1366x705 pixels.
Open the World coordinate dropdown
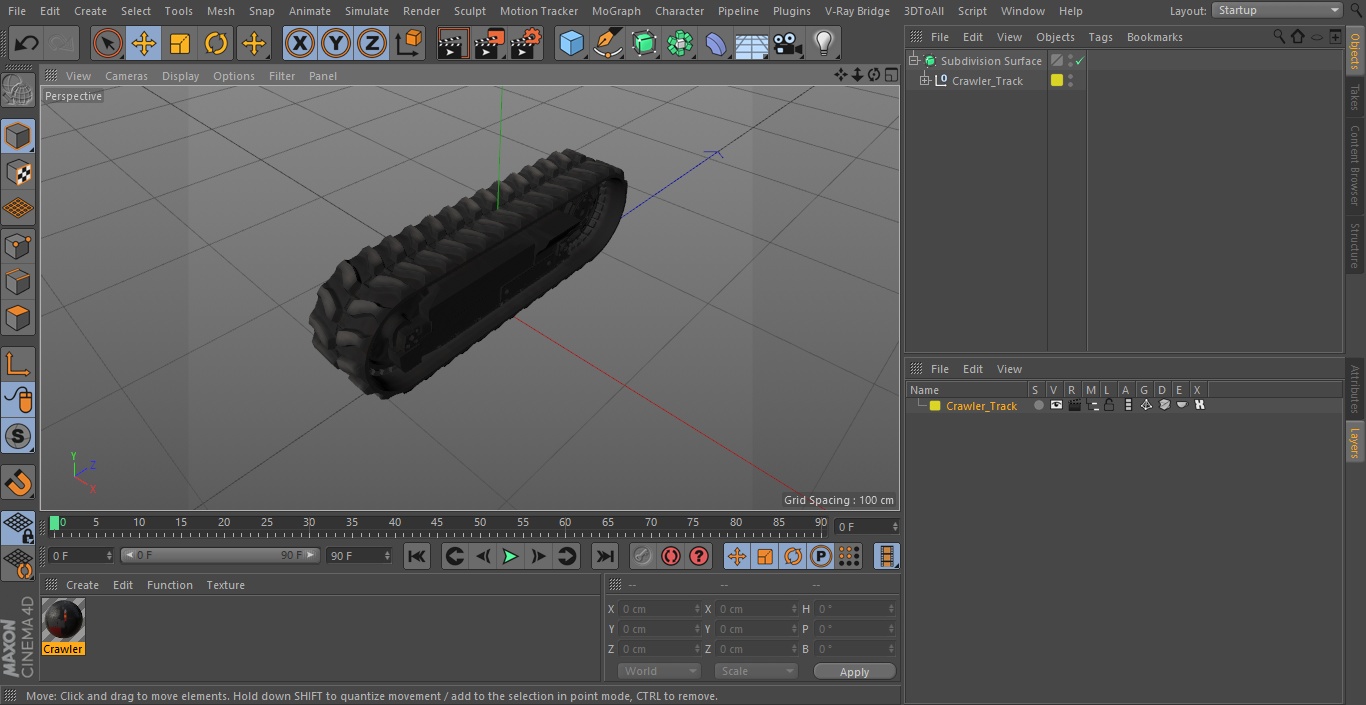(659, 671)
